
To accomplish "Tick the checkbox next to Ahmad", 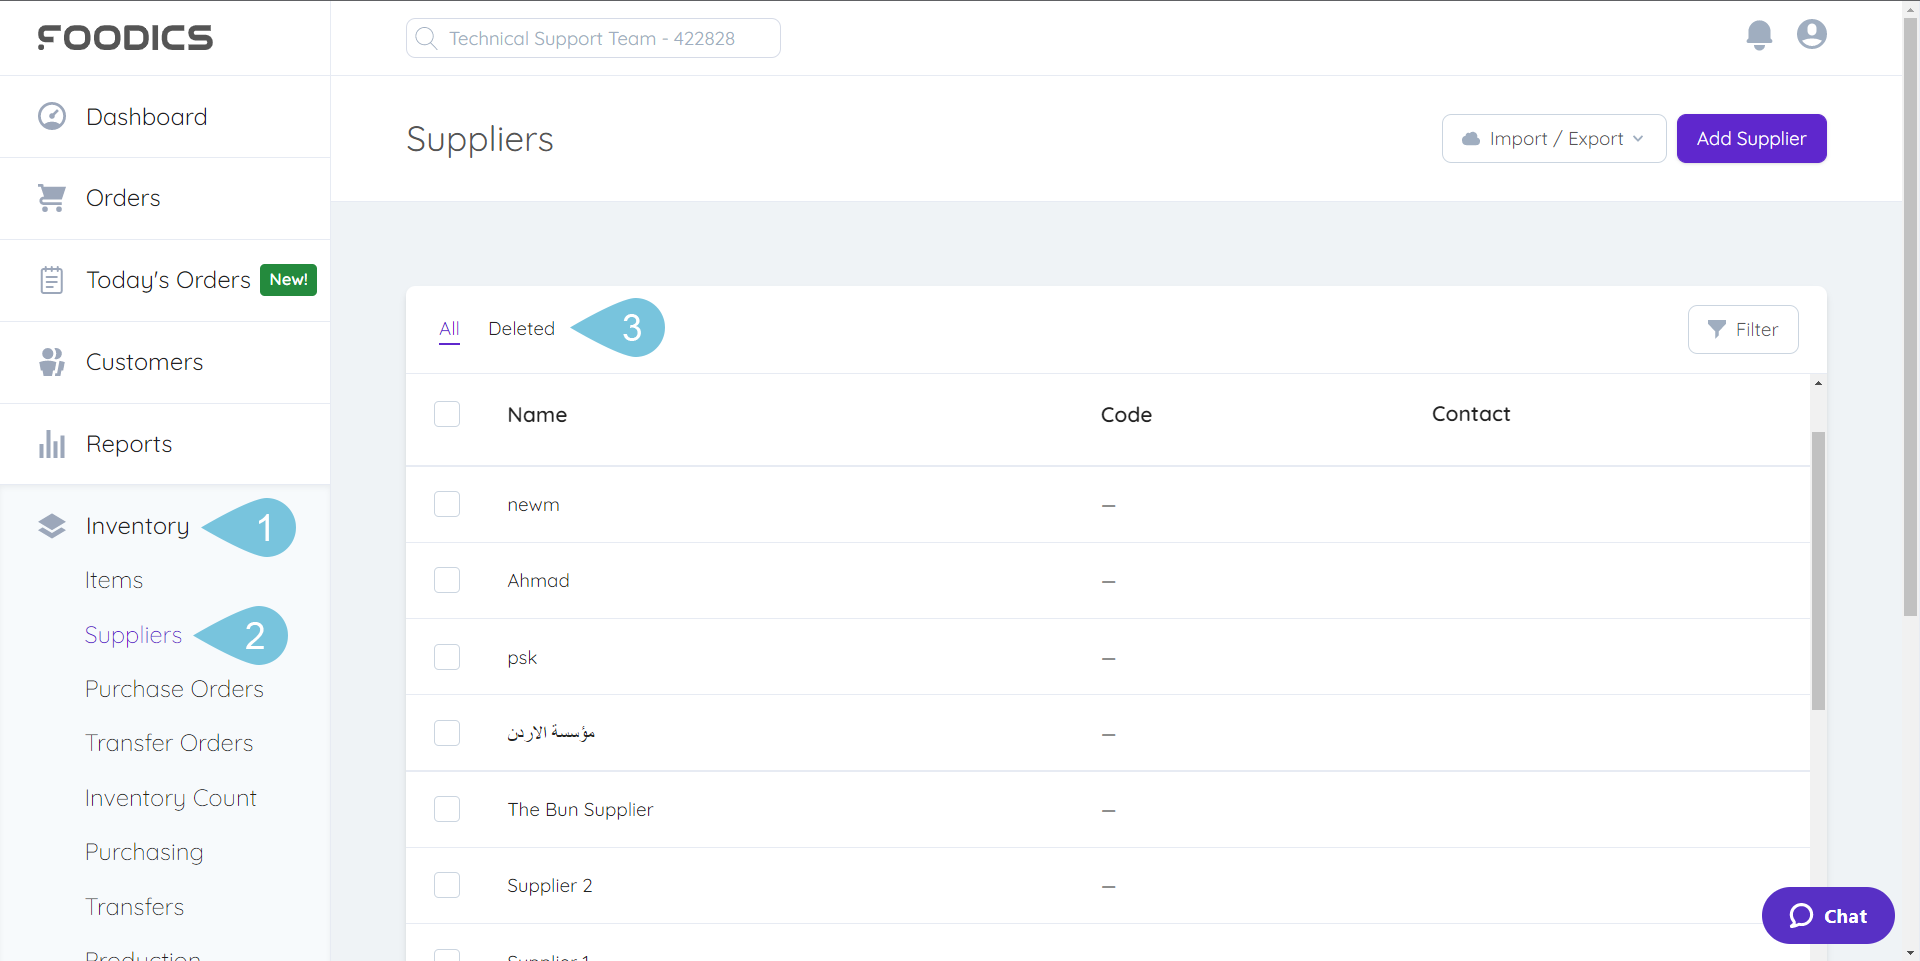I will (x=447, y=579).
